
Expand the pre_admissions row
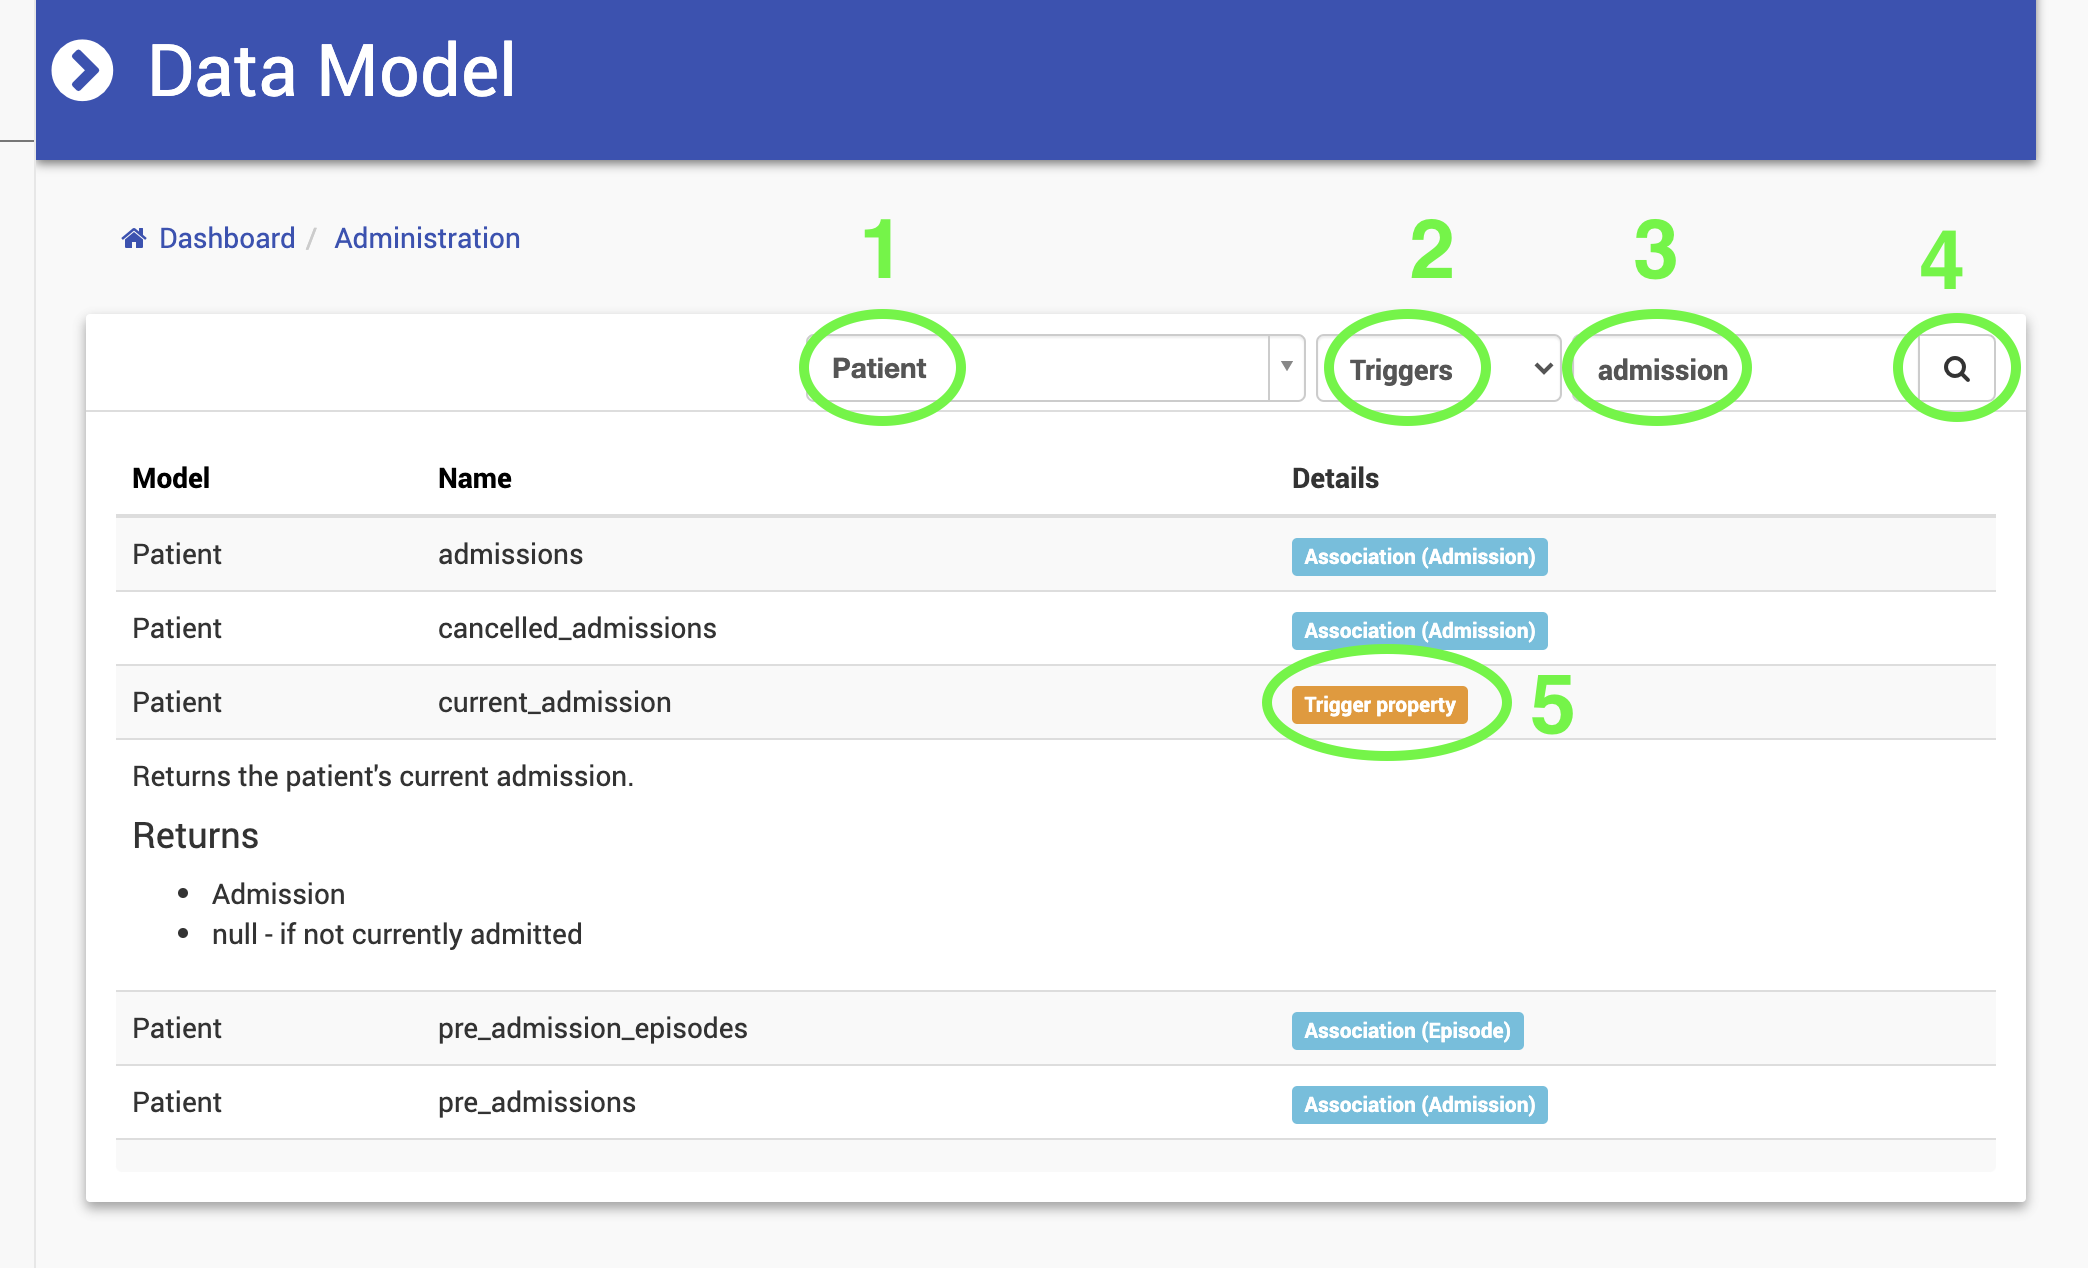pyautogui.click(x=536, y=1103)
